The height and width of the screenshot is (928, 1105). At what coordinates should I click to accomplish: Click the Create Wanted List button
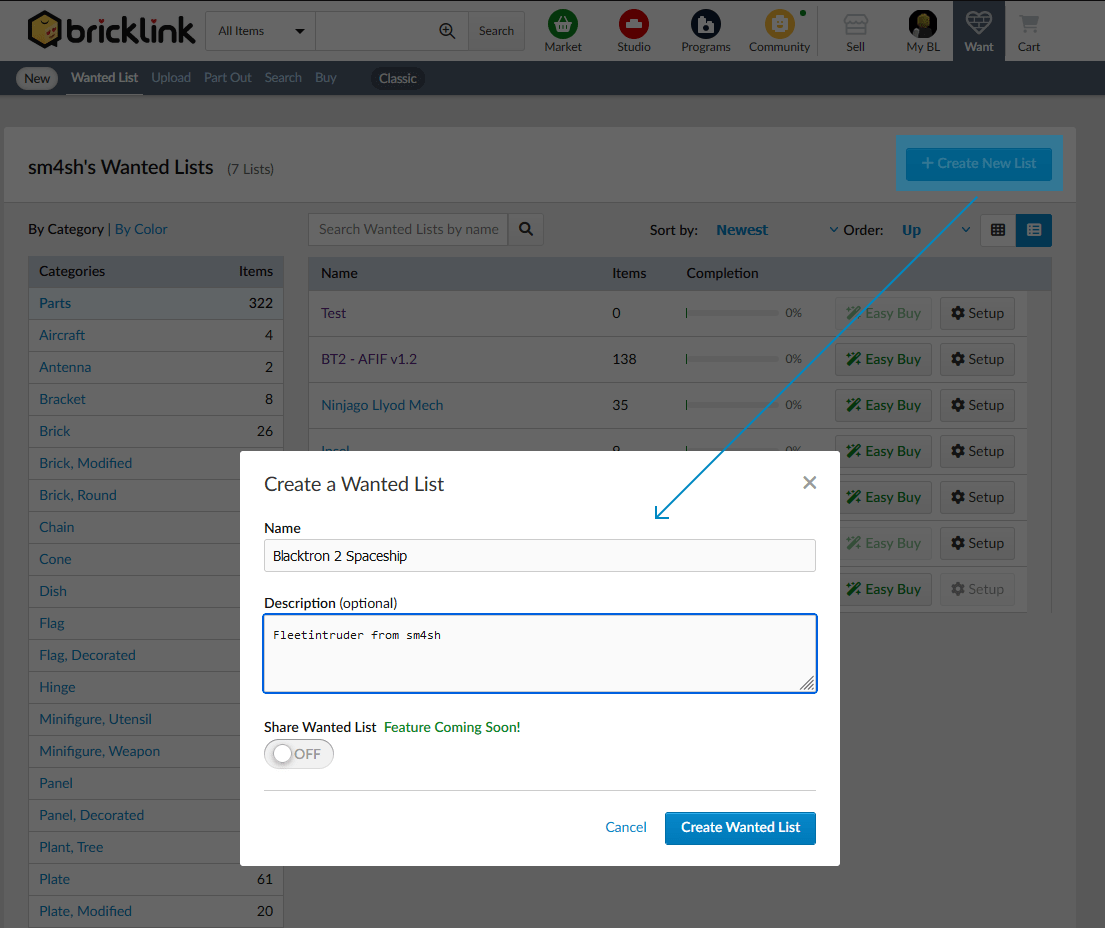coord(740,827)
